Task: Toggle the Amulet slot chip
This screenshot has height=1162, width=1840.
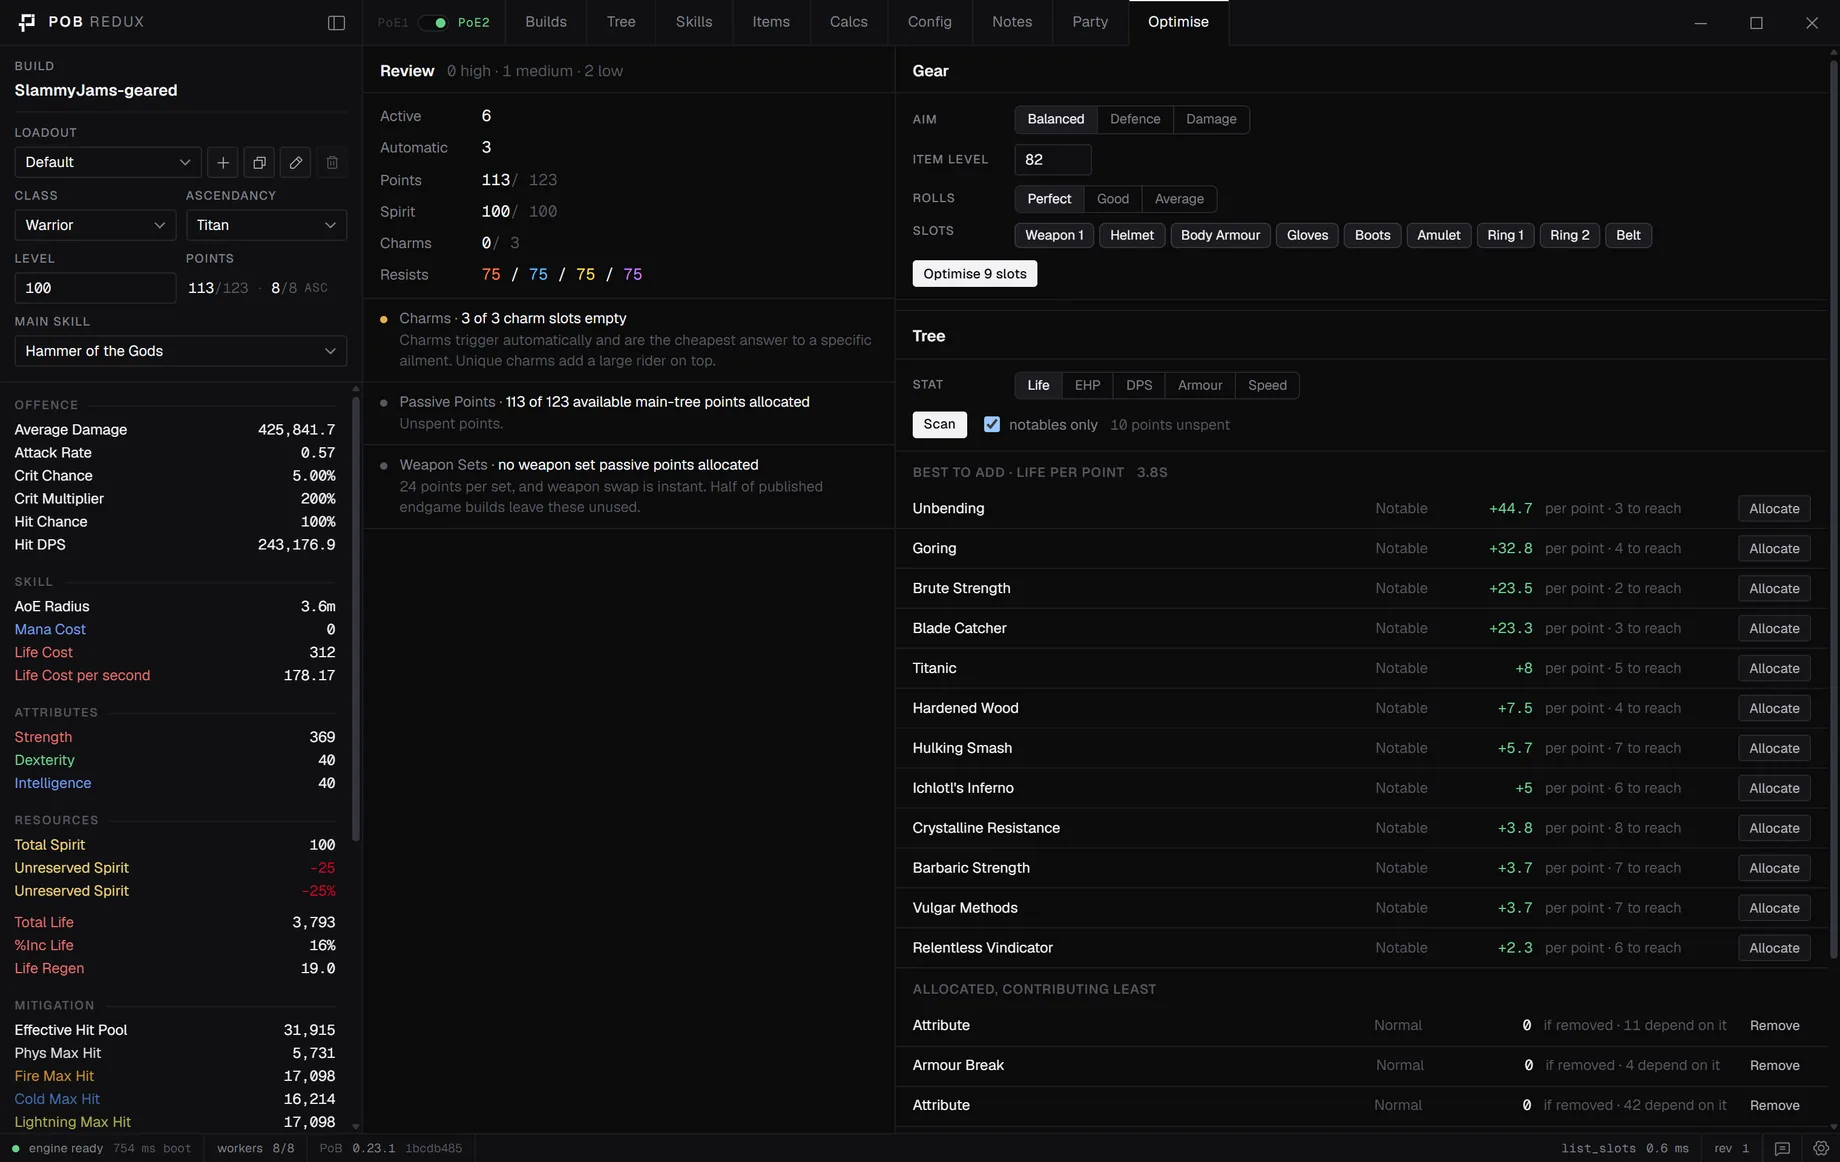Action: [x=1438, y=235]
